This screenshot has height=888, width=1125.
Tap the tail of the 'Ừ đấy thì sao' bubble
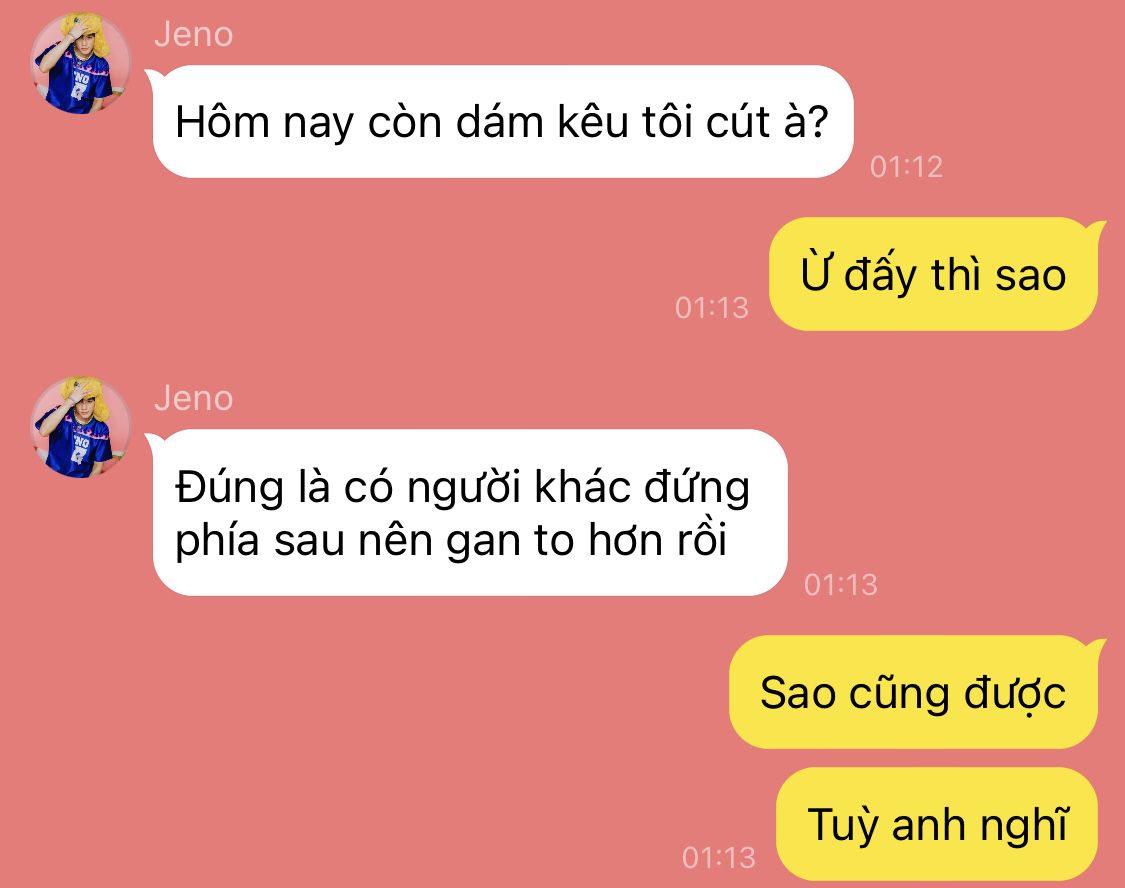[1096, 230]
